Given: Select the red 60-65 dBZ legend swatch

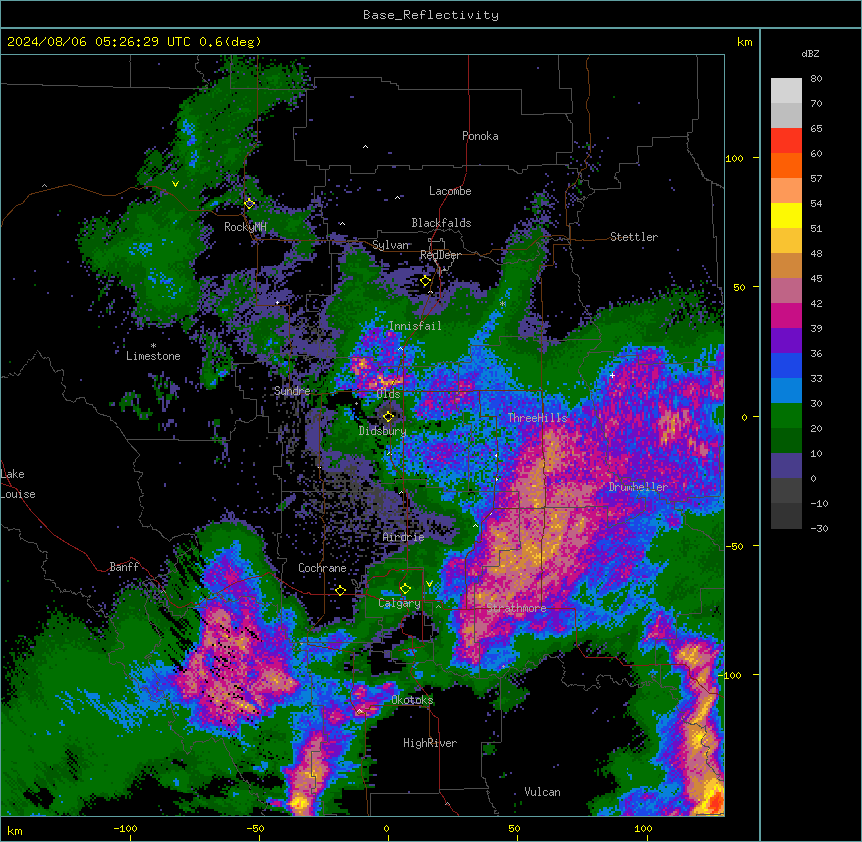Looking at the screenshot, I should [786, 141].
